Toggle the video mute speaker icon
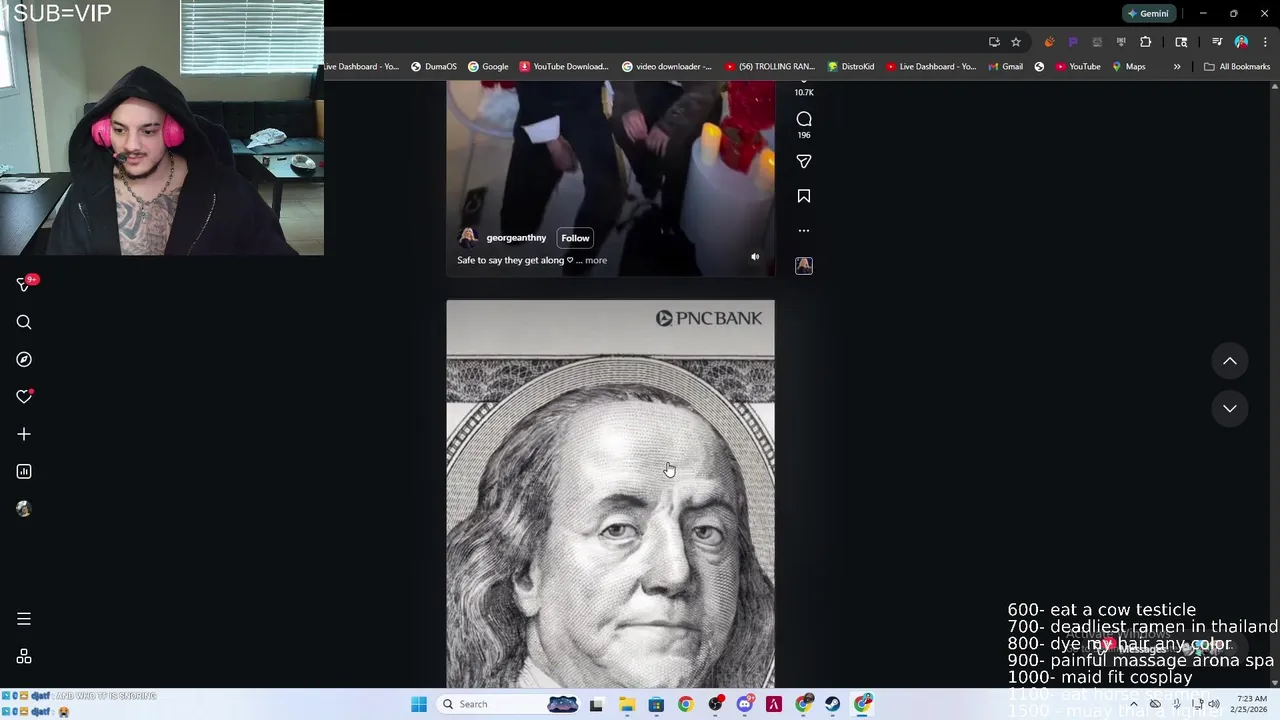 click(755, 257)
